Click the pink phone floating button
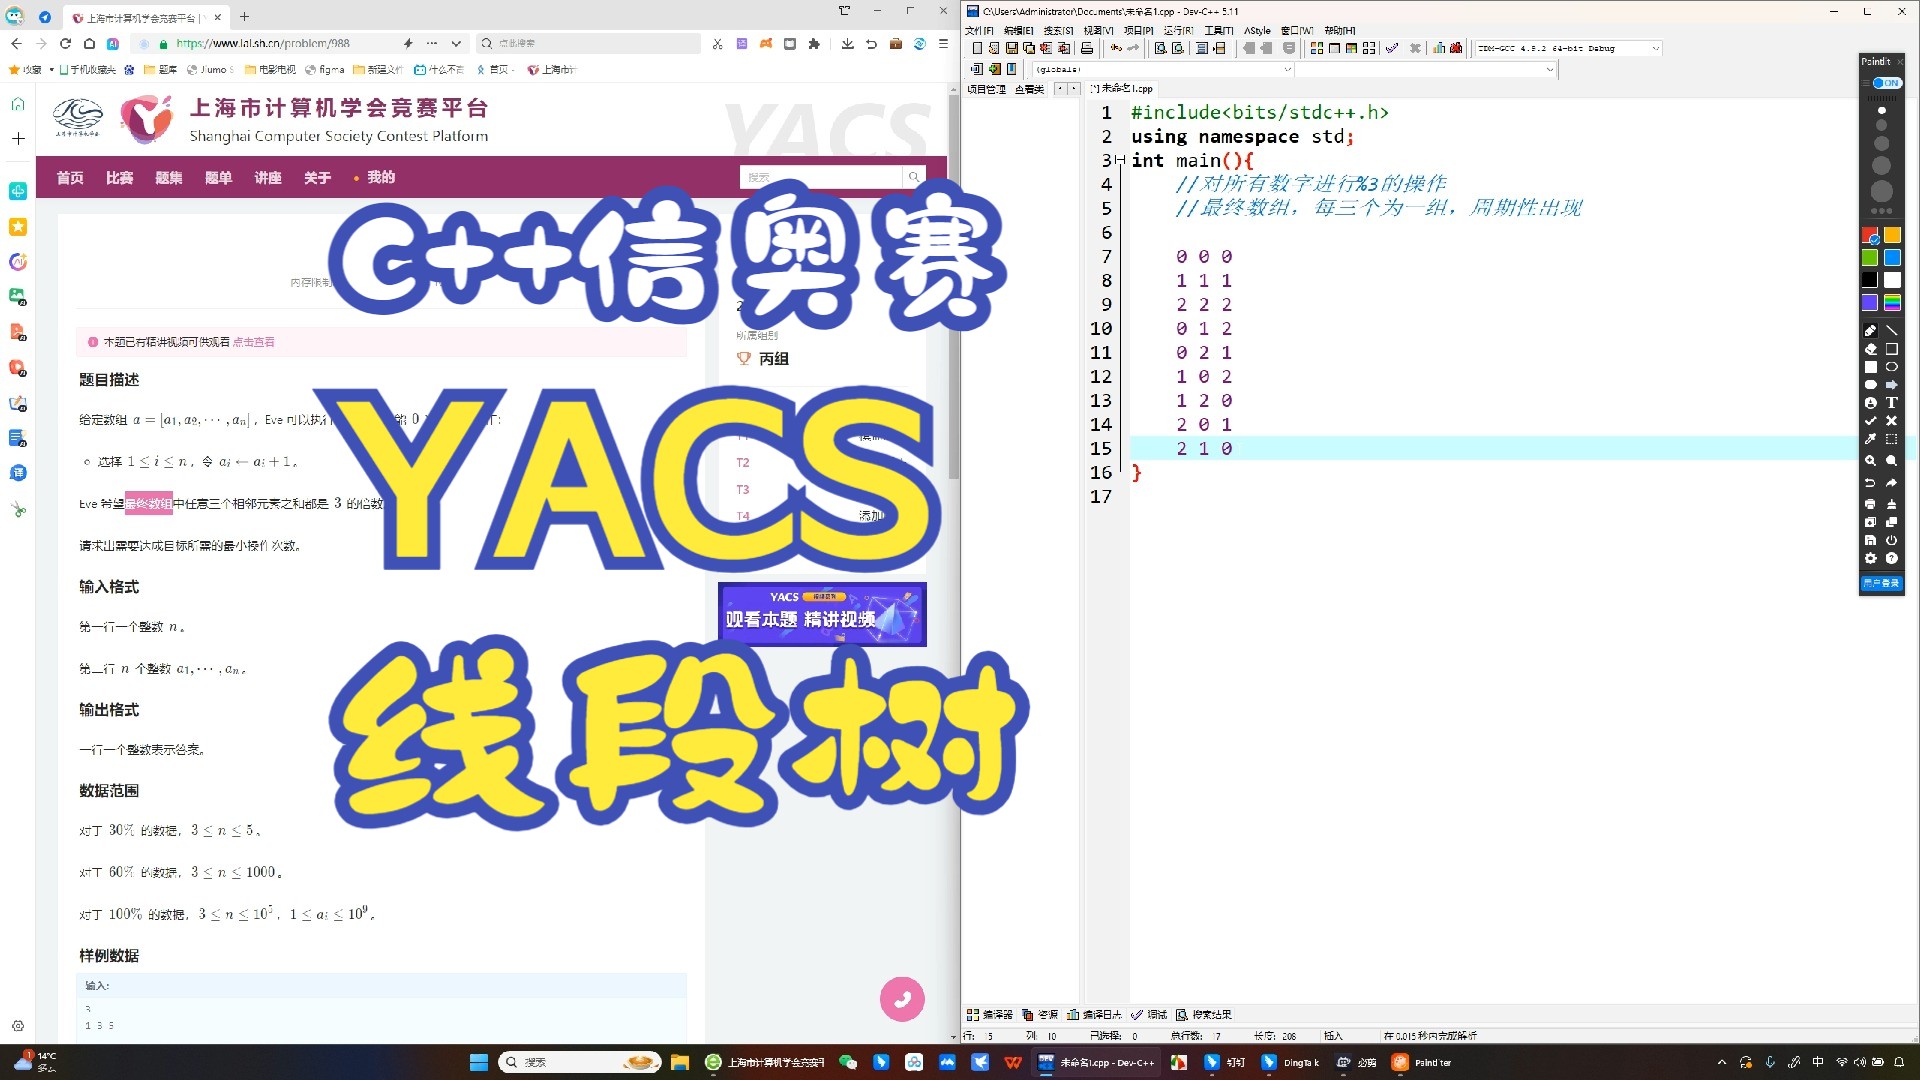The image size is (1920, 1080). click(902, 999)
